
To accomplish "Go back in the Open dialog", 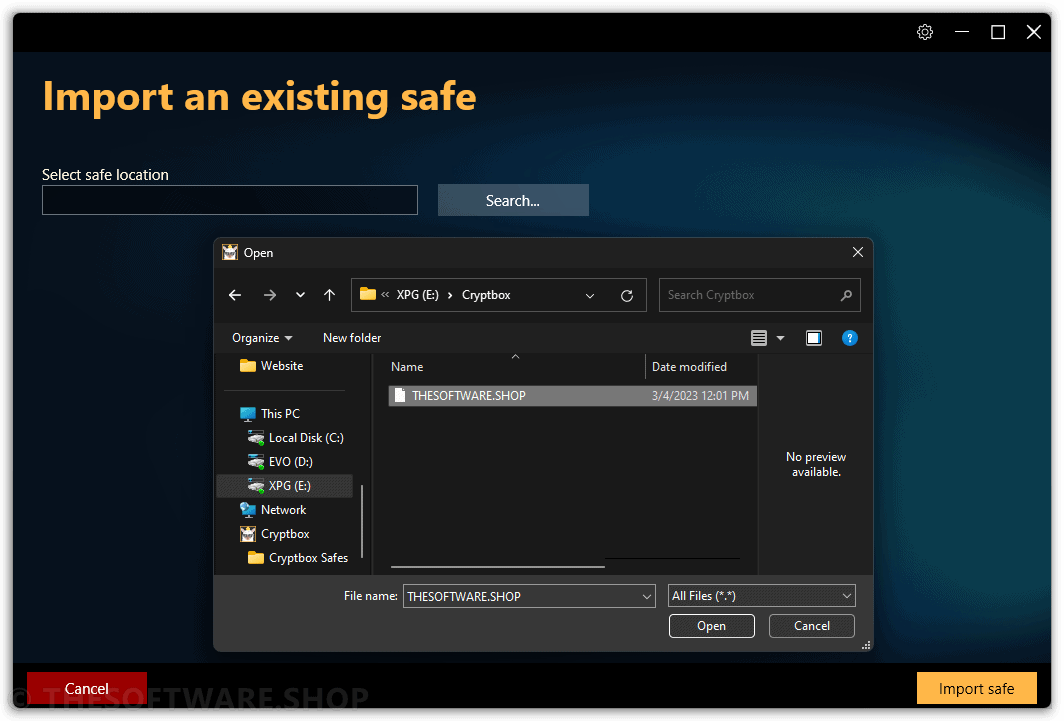I will click(235, 295).
